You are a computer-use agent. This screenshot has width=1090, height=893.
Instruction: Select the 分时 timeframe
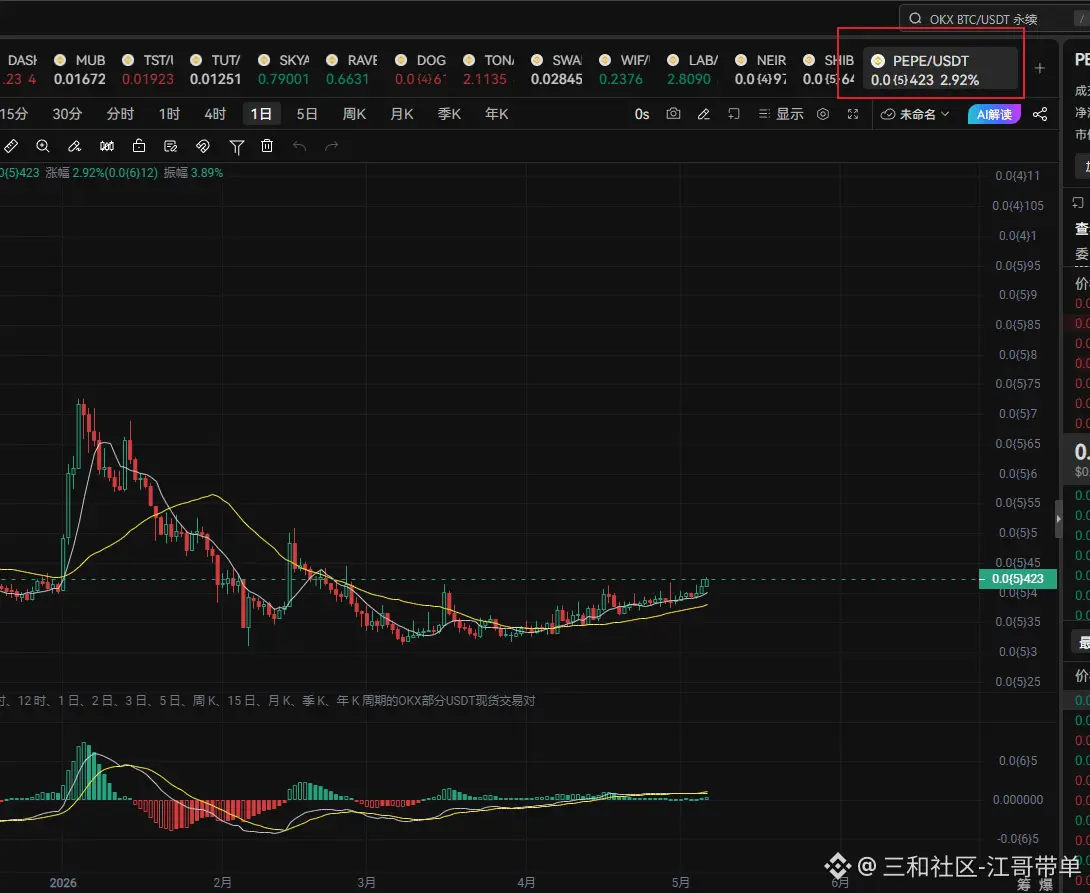(120, 114)
